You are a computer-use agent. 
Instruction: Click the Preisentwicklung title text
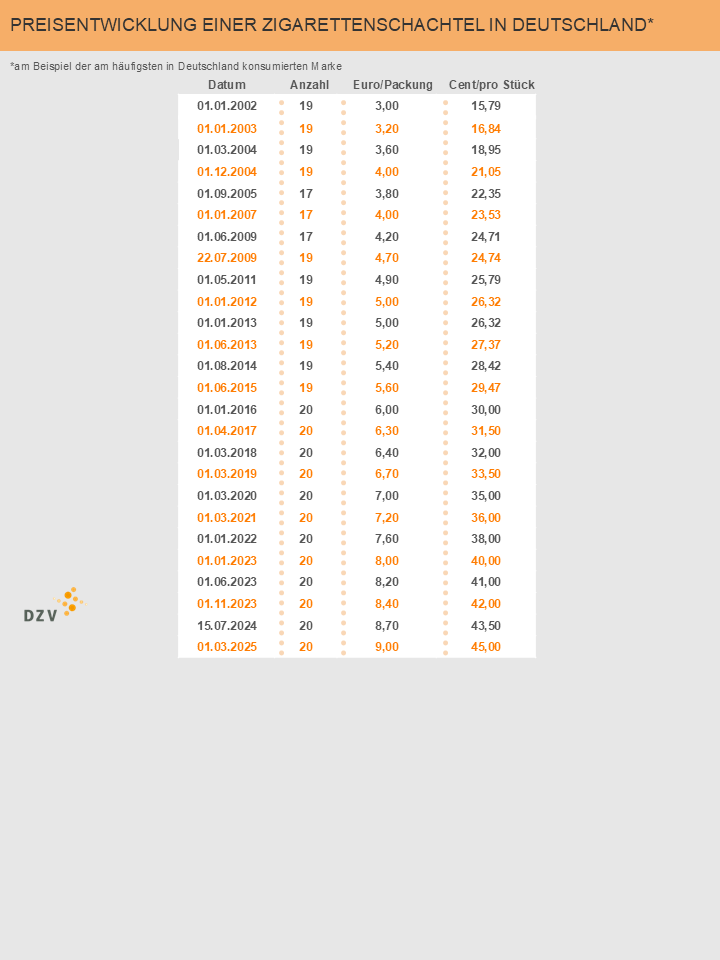(x=332, y=25)
